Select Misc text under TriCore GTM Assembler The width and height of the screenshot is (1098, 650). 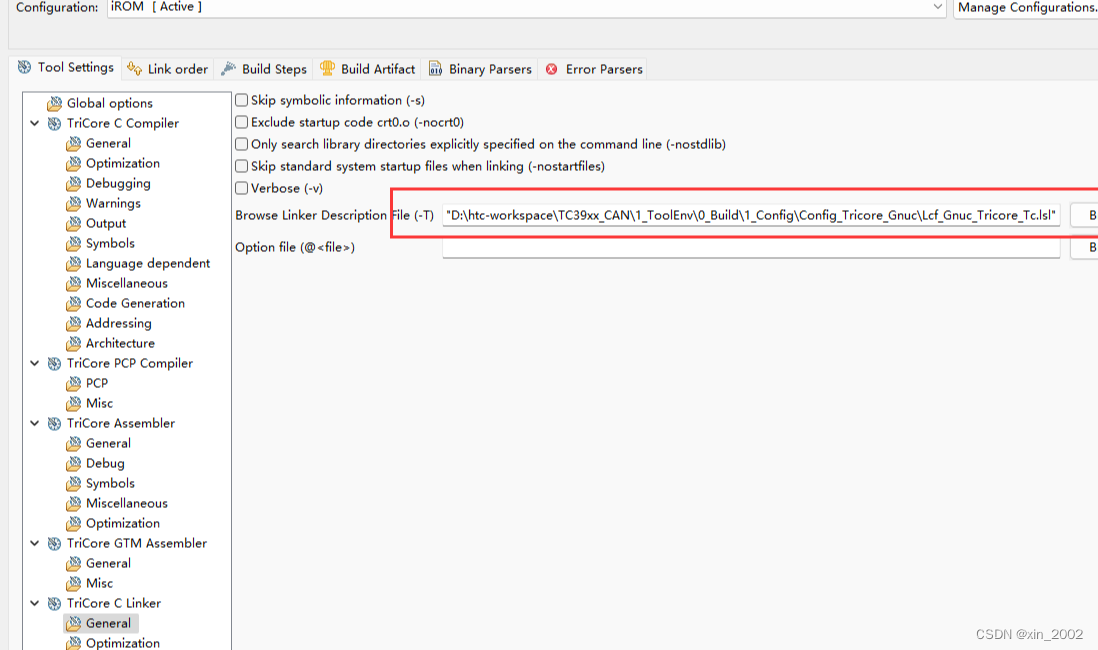99,583
